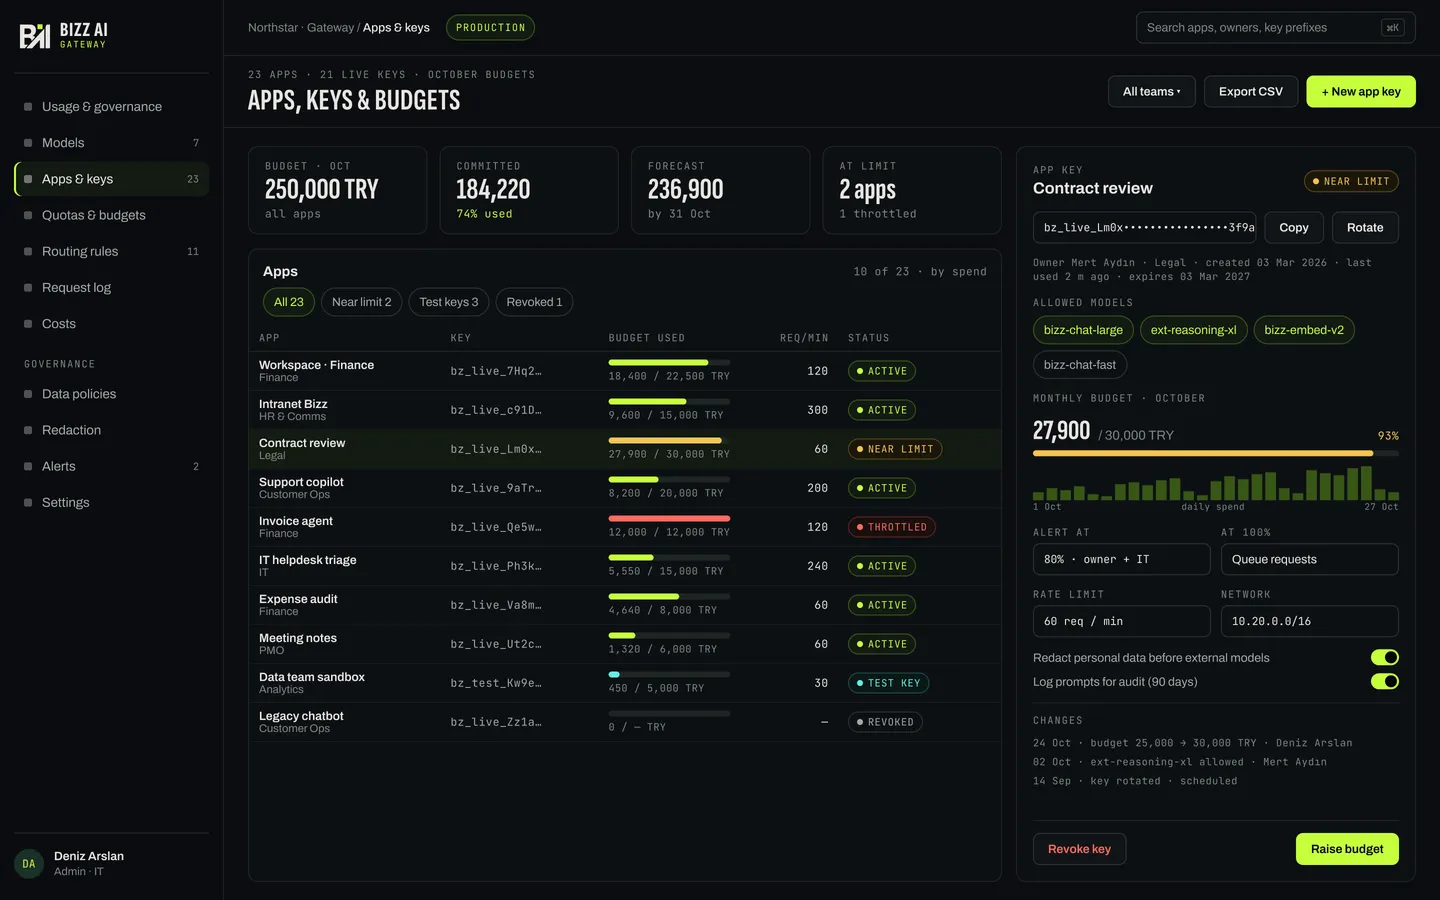
Task: Click the square icon beside Redaction
Action: [x=28, y=430]
